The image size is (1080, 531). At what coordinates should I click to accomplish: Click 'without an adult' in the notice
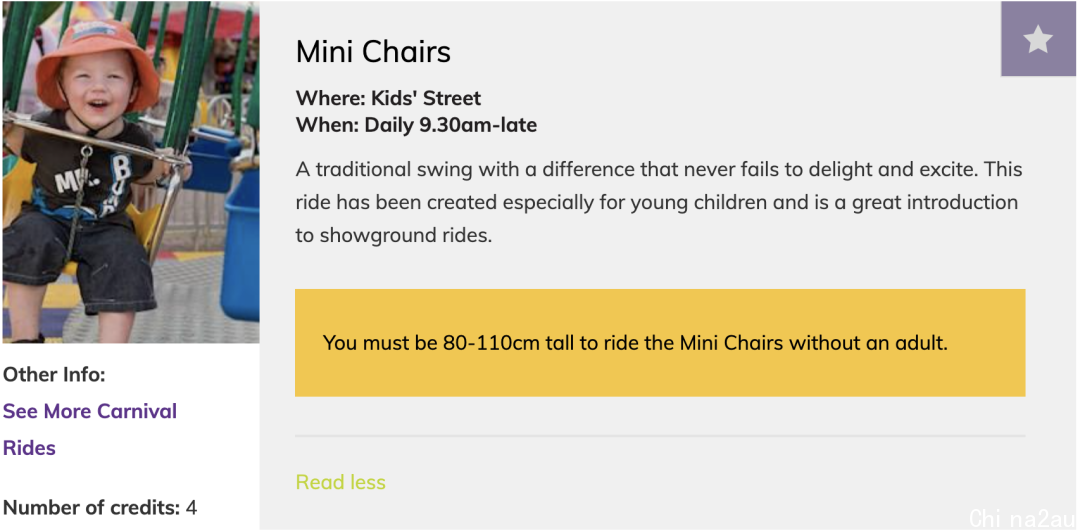[x=868, y=343]
